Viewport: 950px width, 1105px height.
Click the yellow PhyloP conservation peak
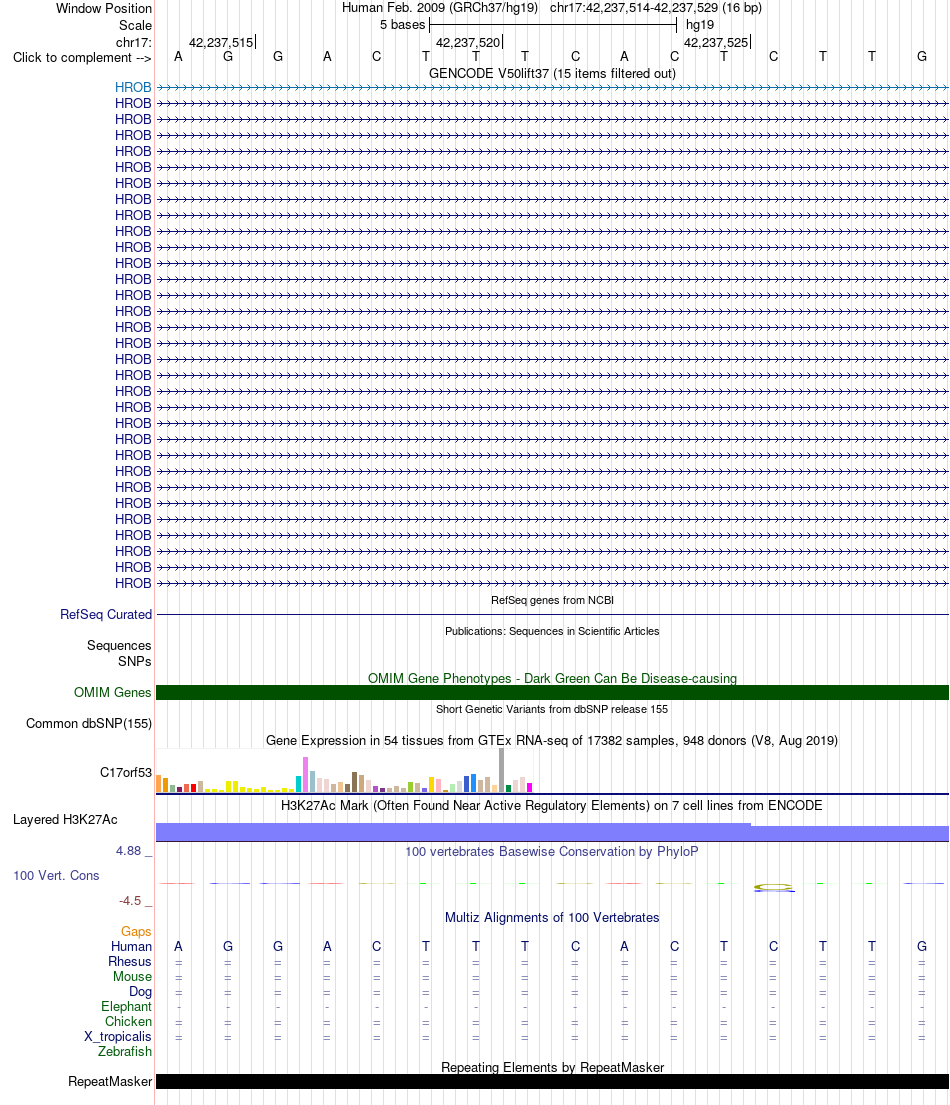(x=773, y=887)
